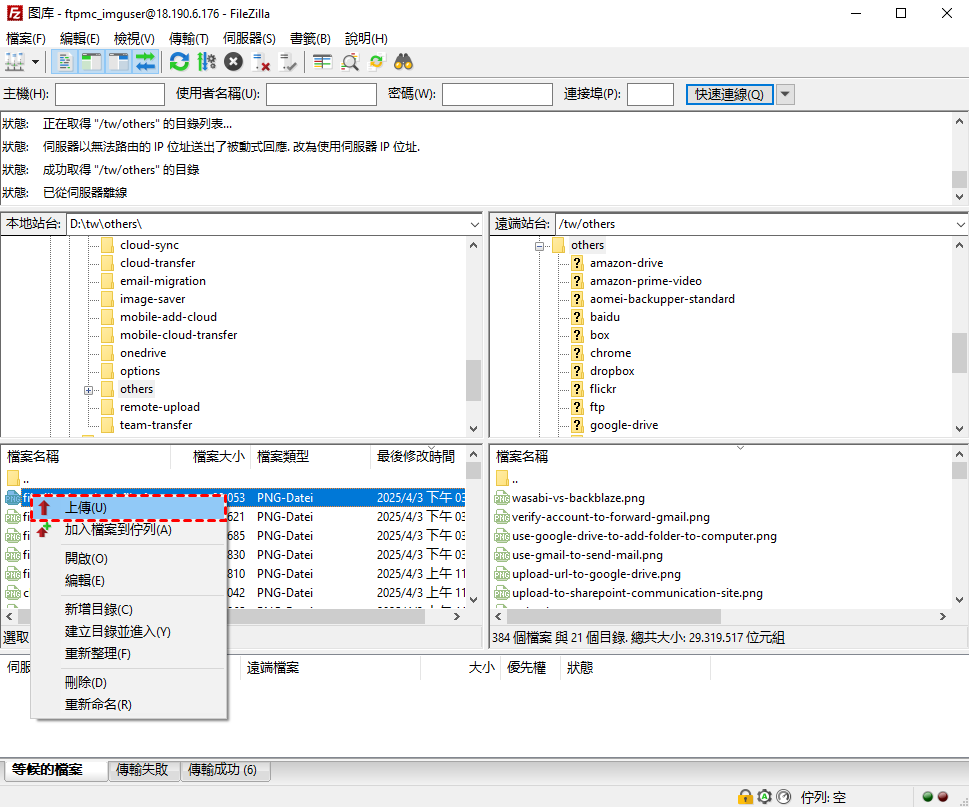This screenshot has width=969, height=807.
Task: Click the padlock encryption status icon
Action: click(x=745, y=797)
